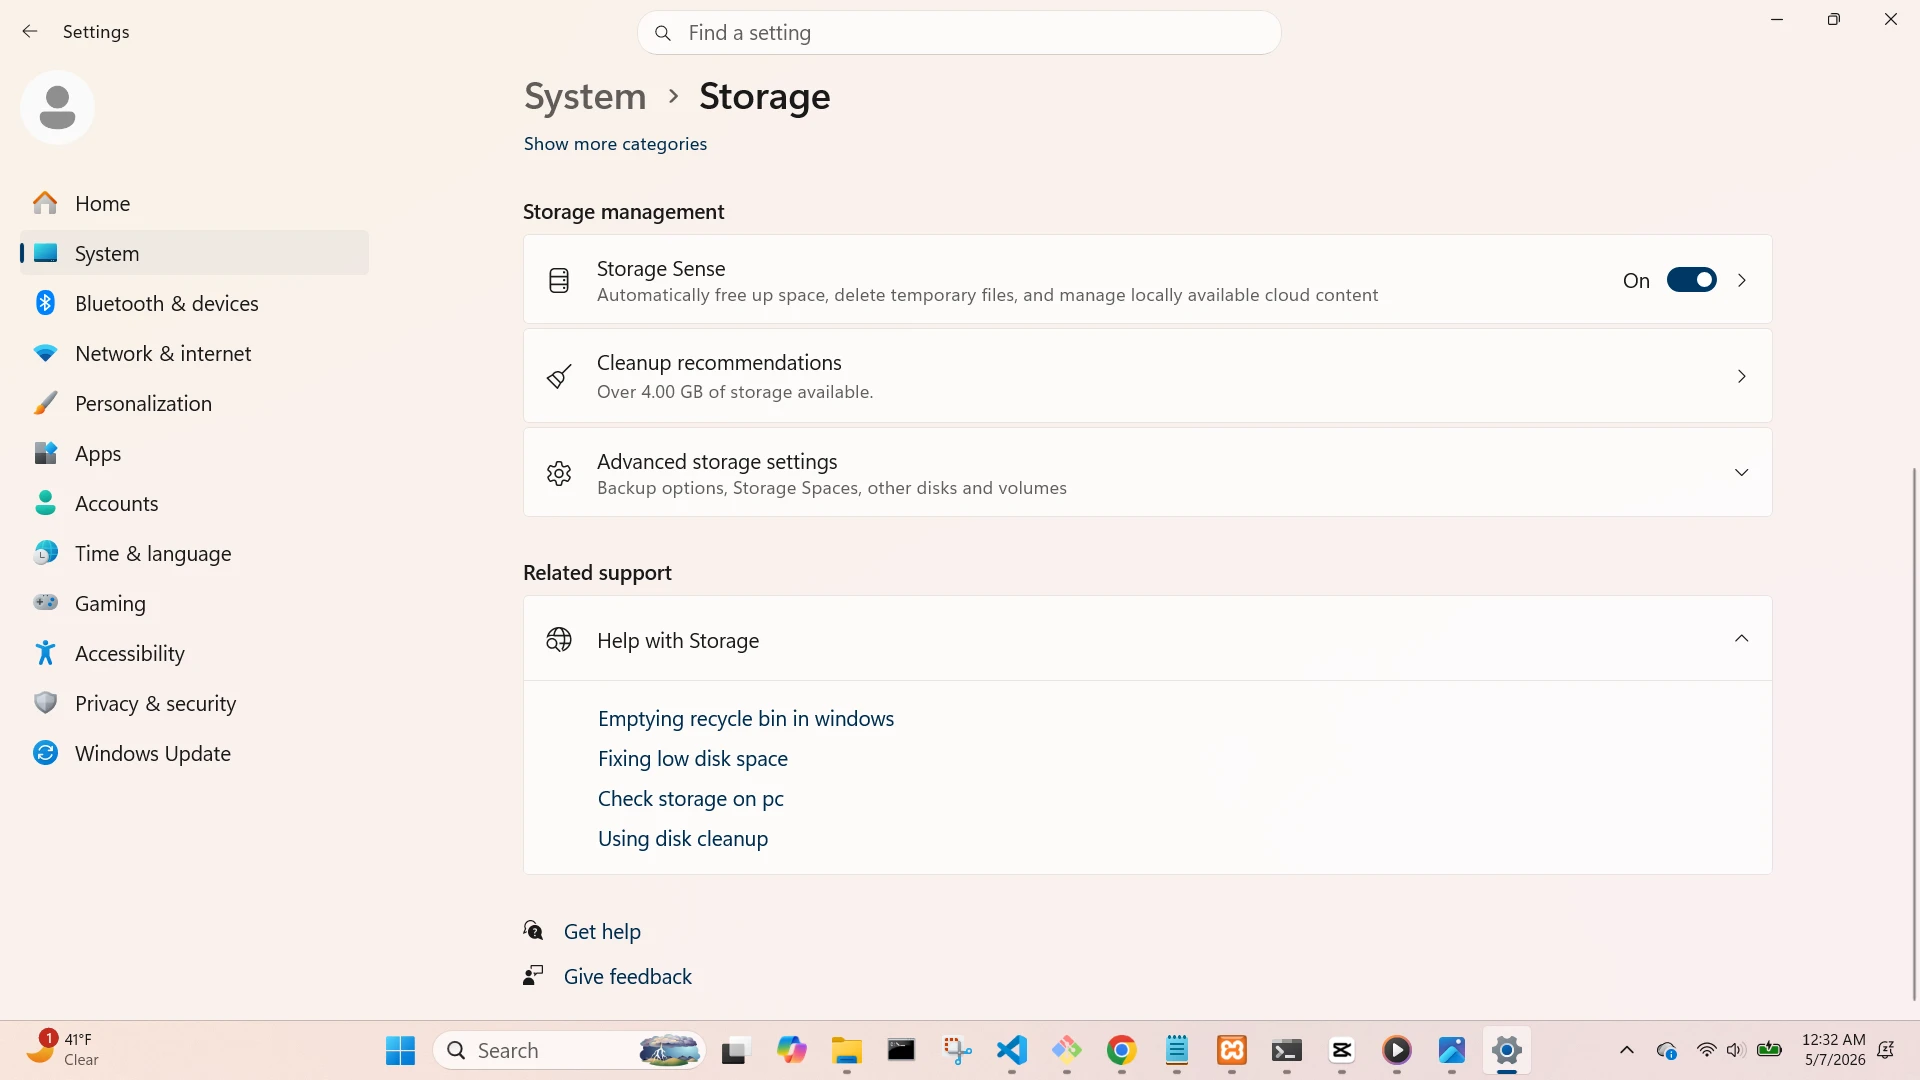Open Home in the Settings sidebar
This screenshot has width=1920, height=1080.
pos(194,203)
